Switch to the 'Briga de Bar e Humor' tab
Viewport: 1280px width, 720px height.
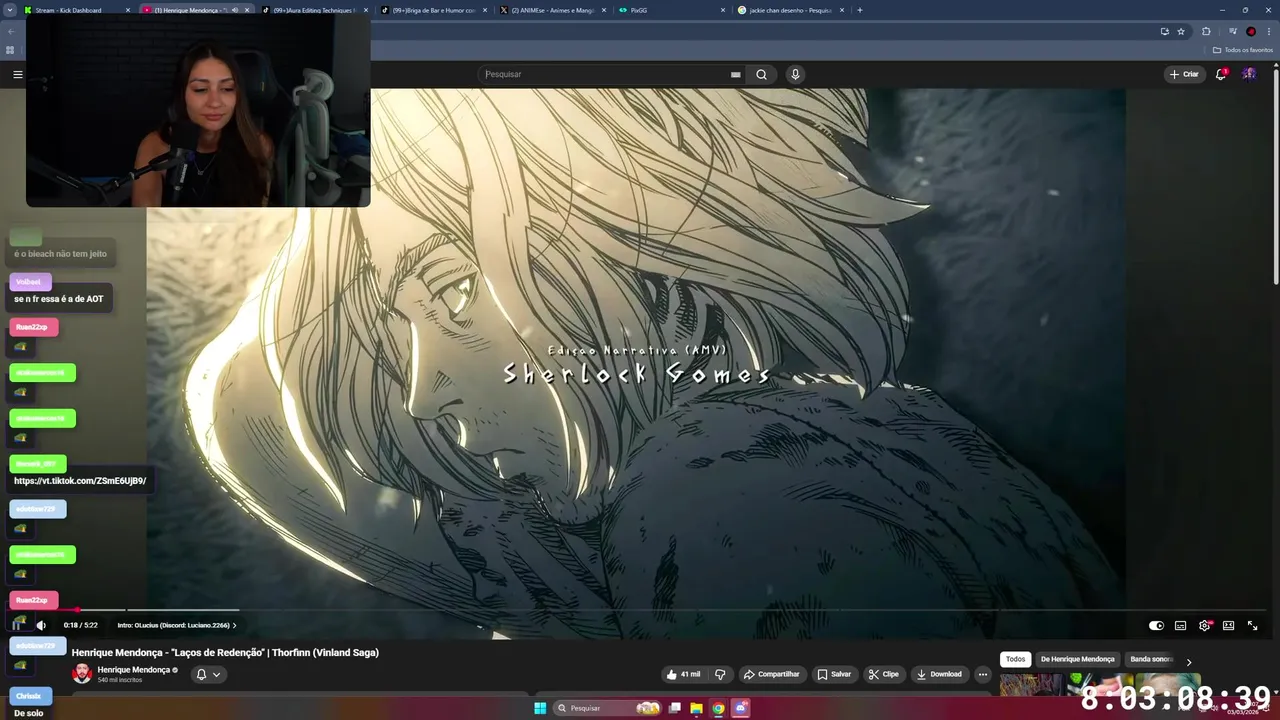(432, 10)
